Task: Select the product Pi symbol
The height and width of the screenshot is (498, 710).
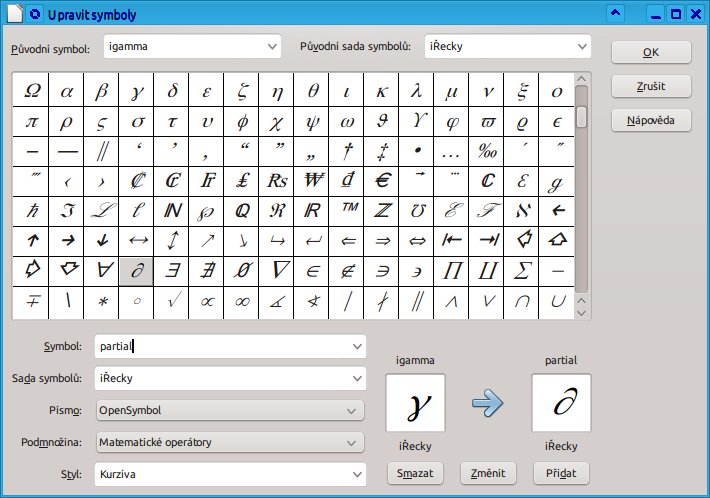Action: [x=452, y=271]
